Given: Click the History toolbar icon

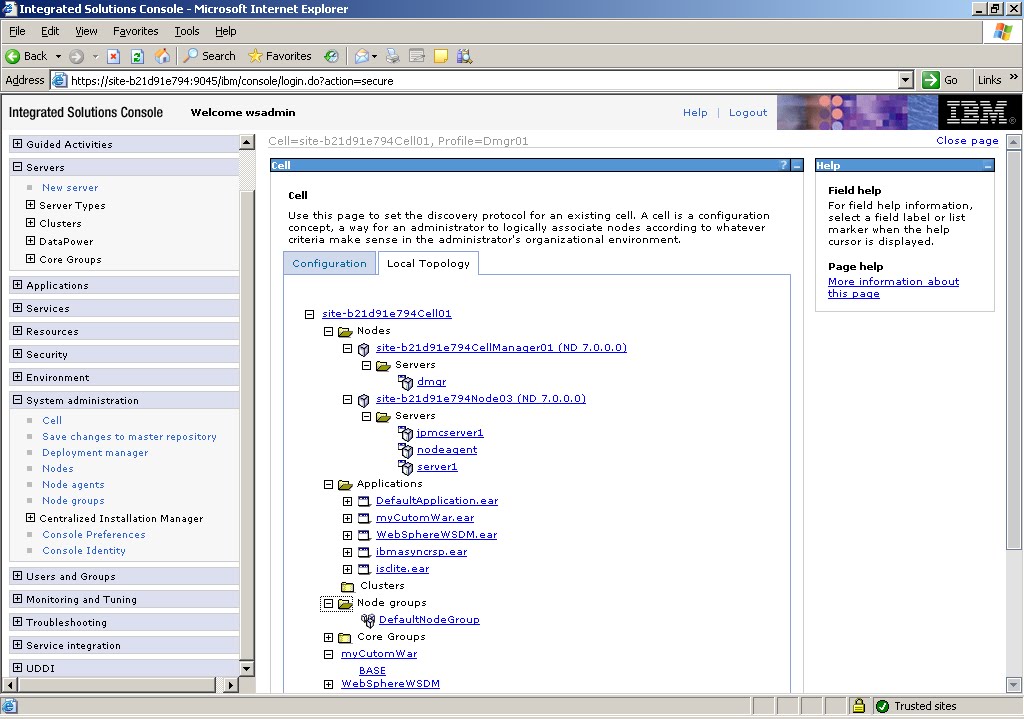Looking at the screenshot, I should (332, 56).
